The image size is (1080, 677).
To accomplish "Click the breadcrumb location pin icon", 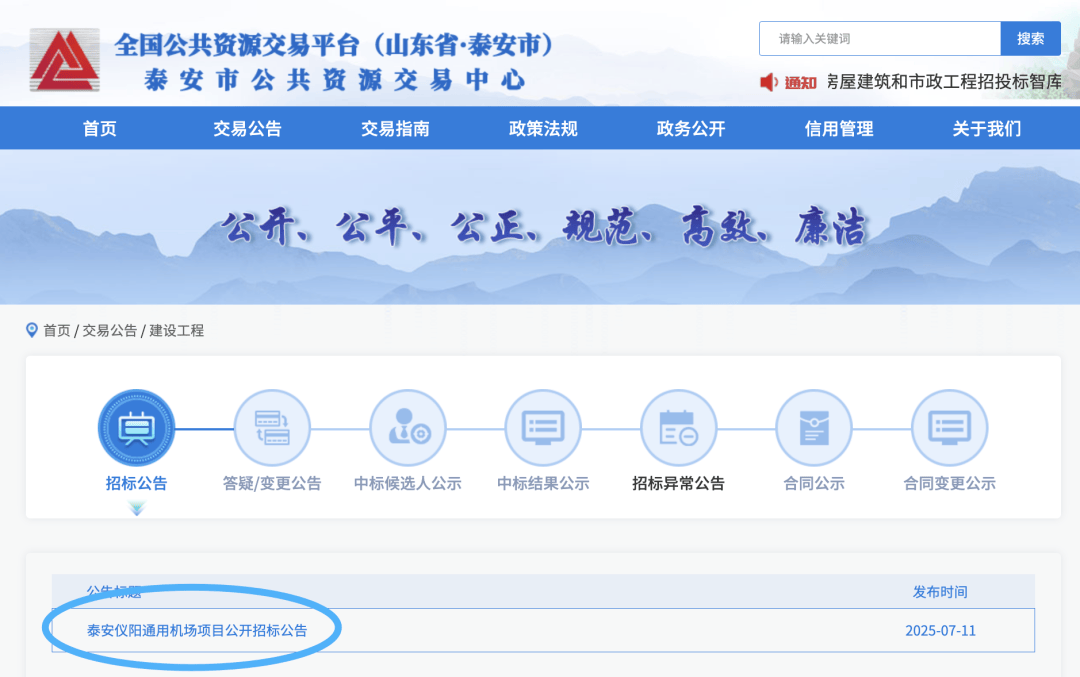I will pyautogui.click(x=31, y=330).
